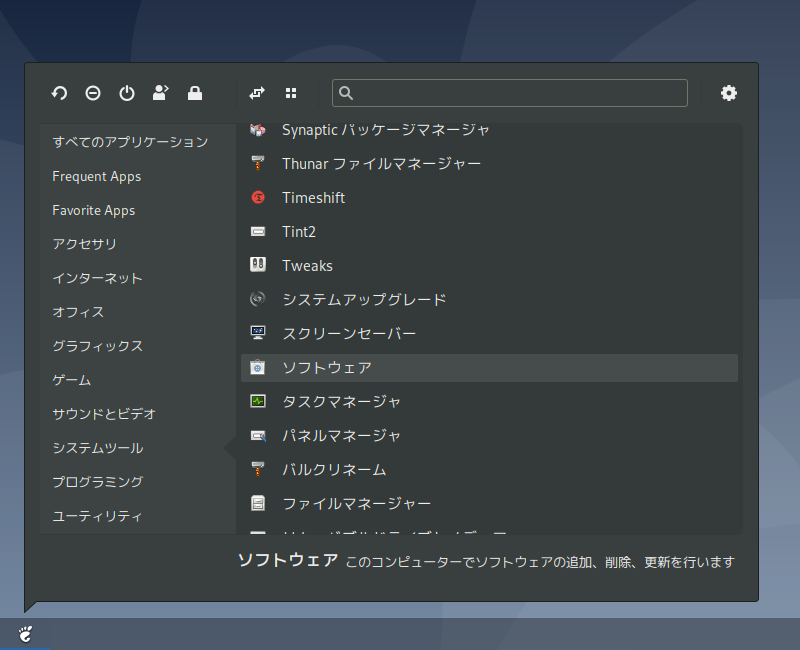Open ファイルマネージャー by its label

[356, 504]
